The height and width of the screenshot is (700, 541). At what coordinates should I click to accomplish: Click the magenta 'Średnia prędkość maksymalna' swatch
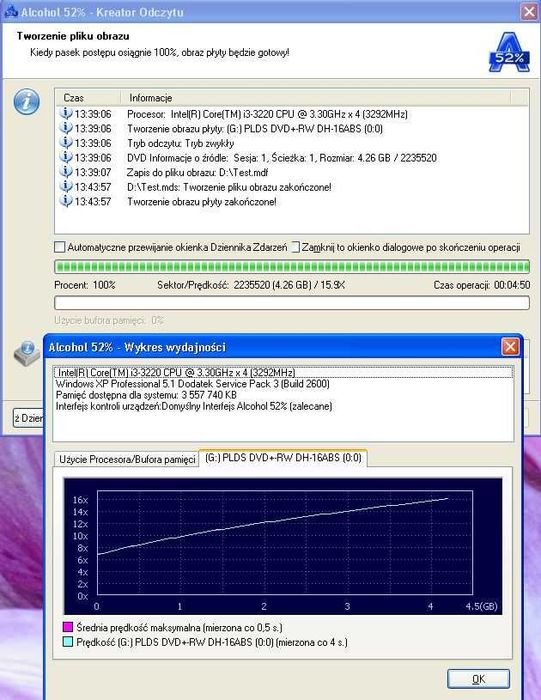click(x=68, y=627)
